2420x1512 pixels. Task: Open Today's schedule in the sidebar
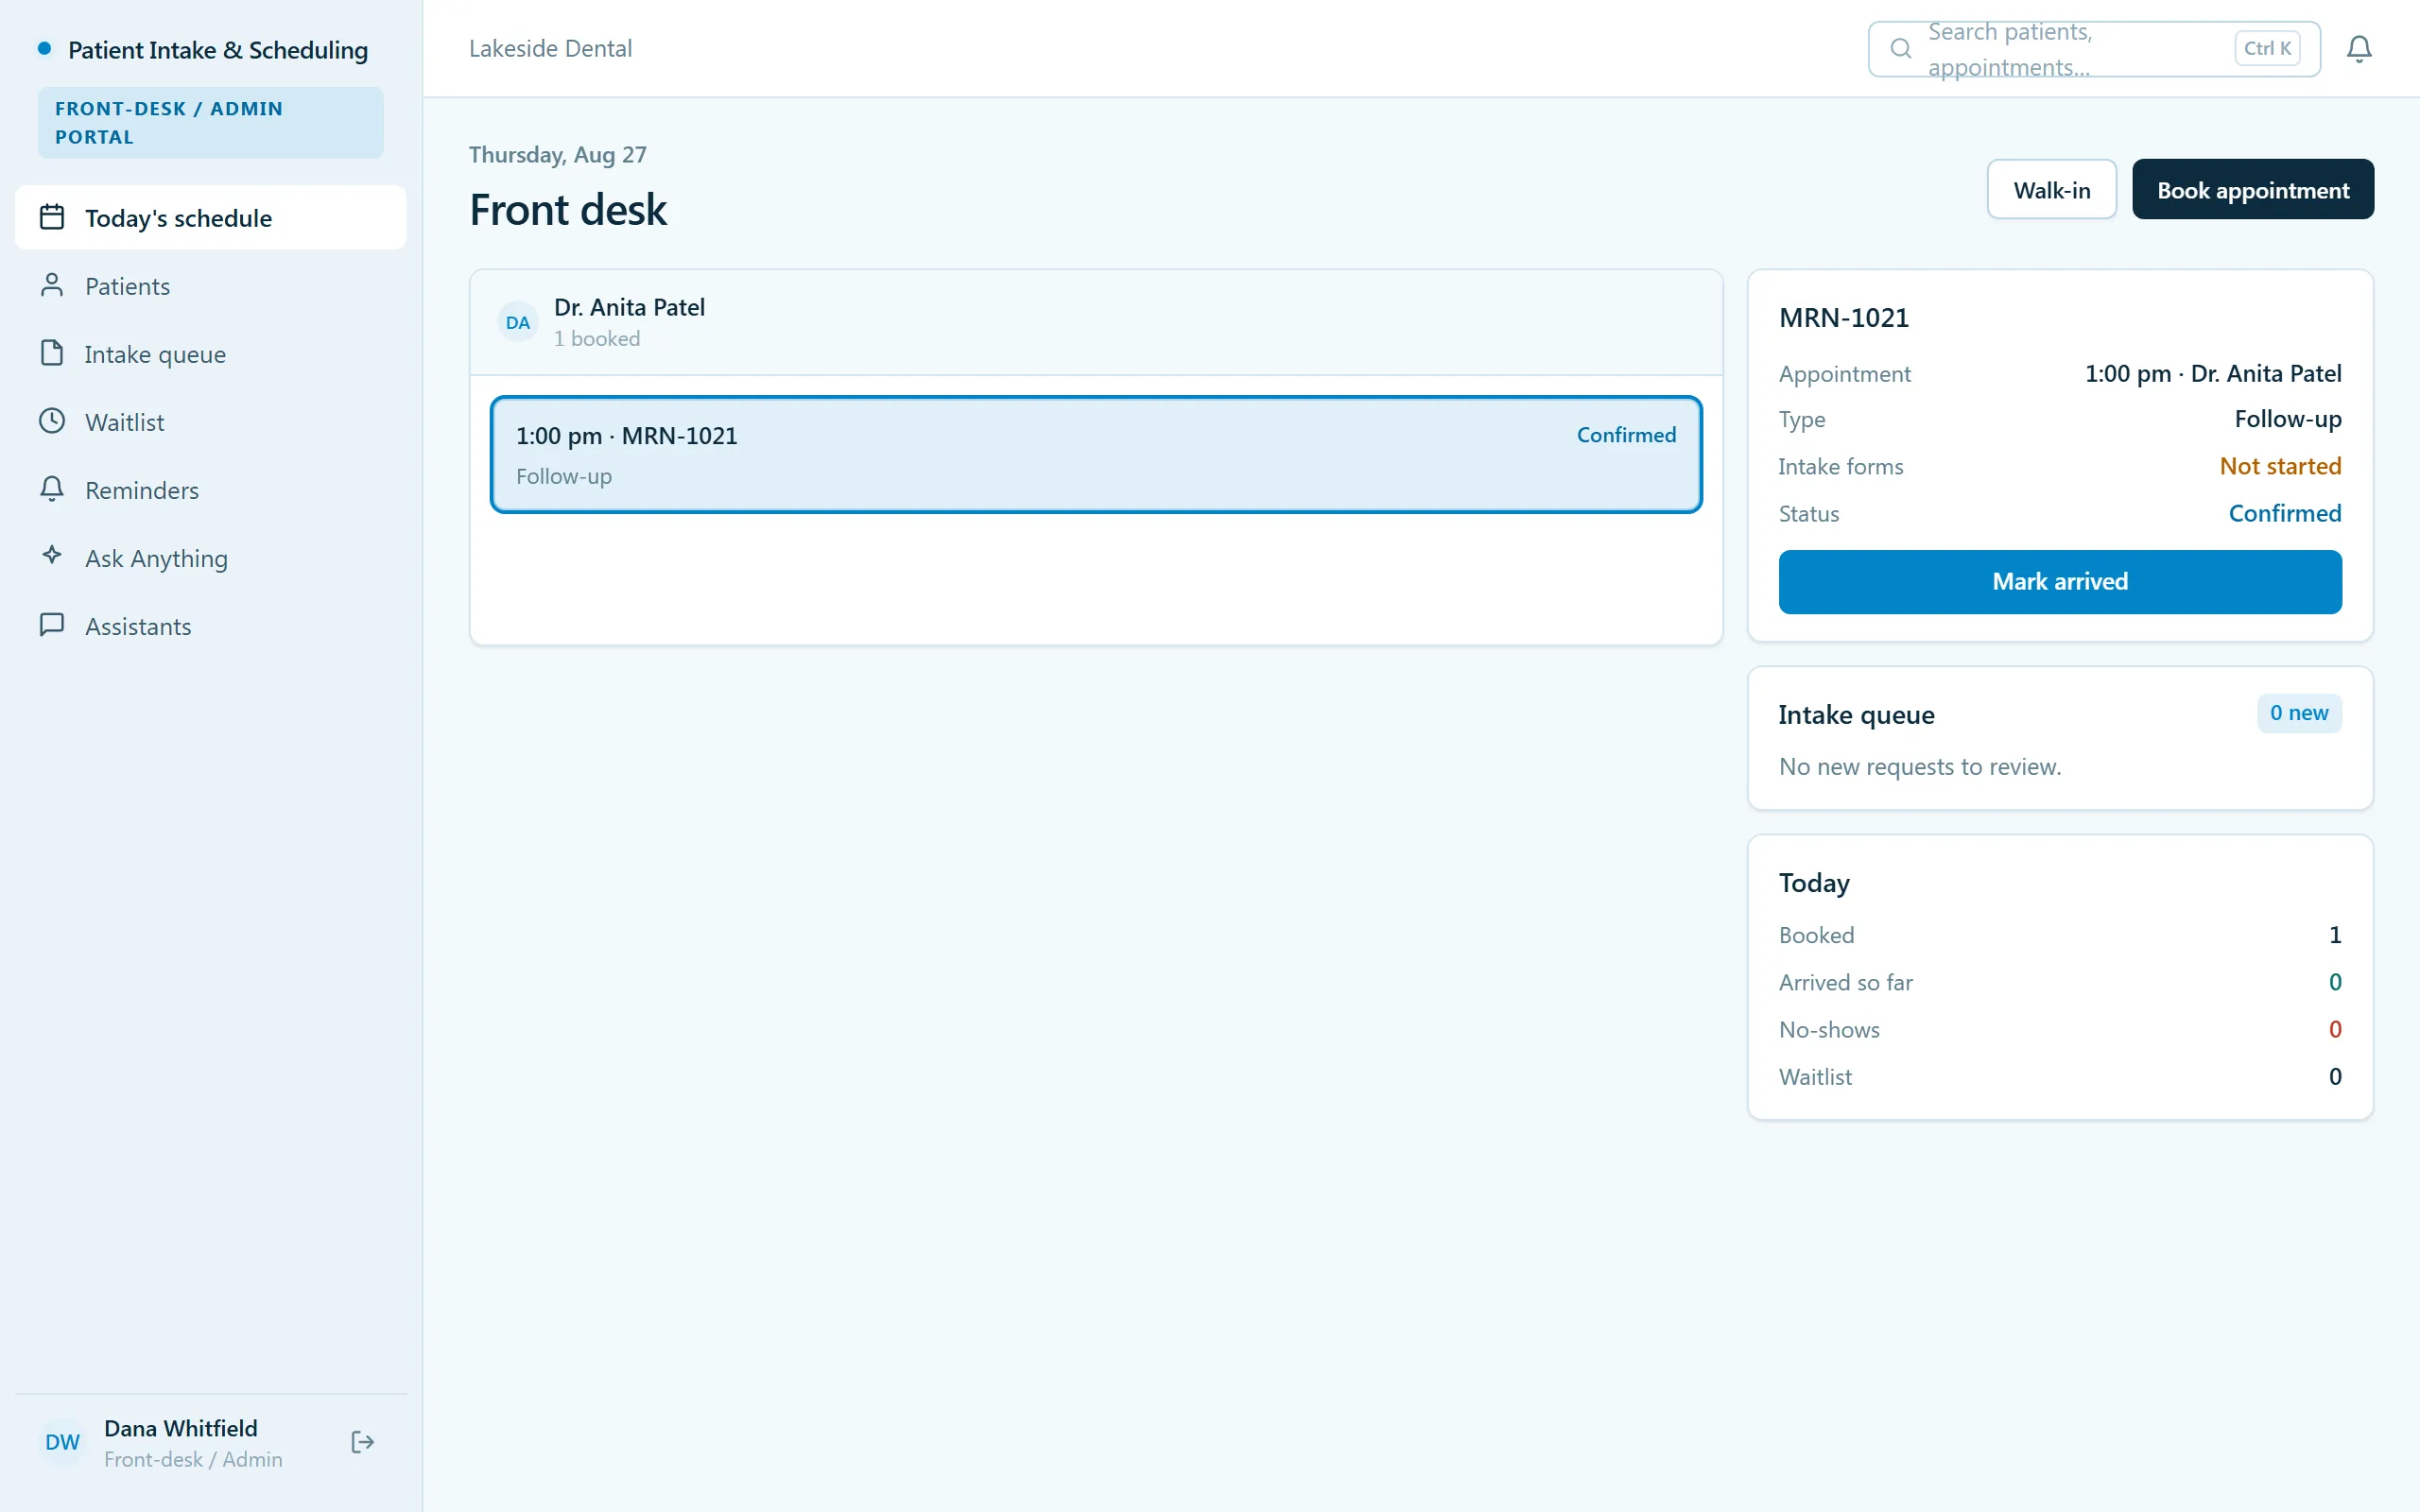coord(210,217)
